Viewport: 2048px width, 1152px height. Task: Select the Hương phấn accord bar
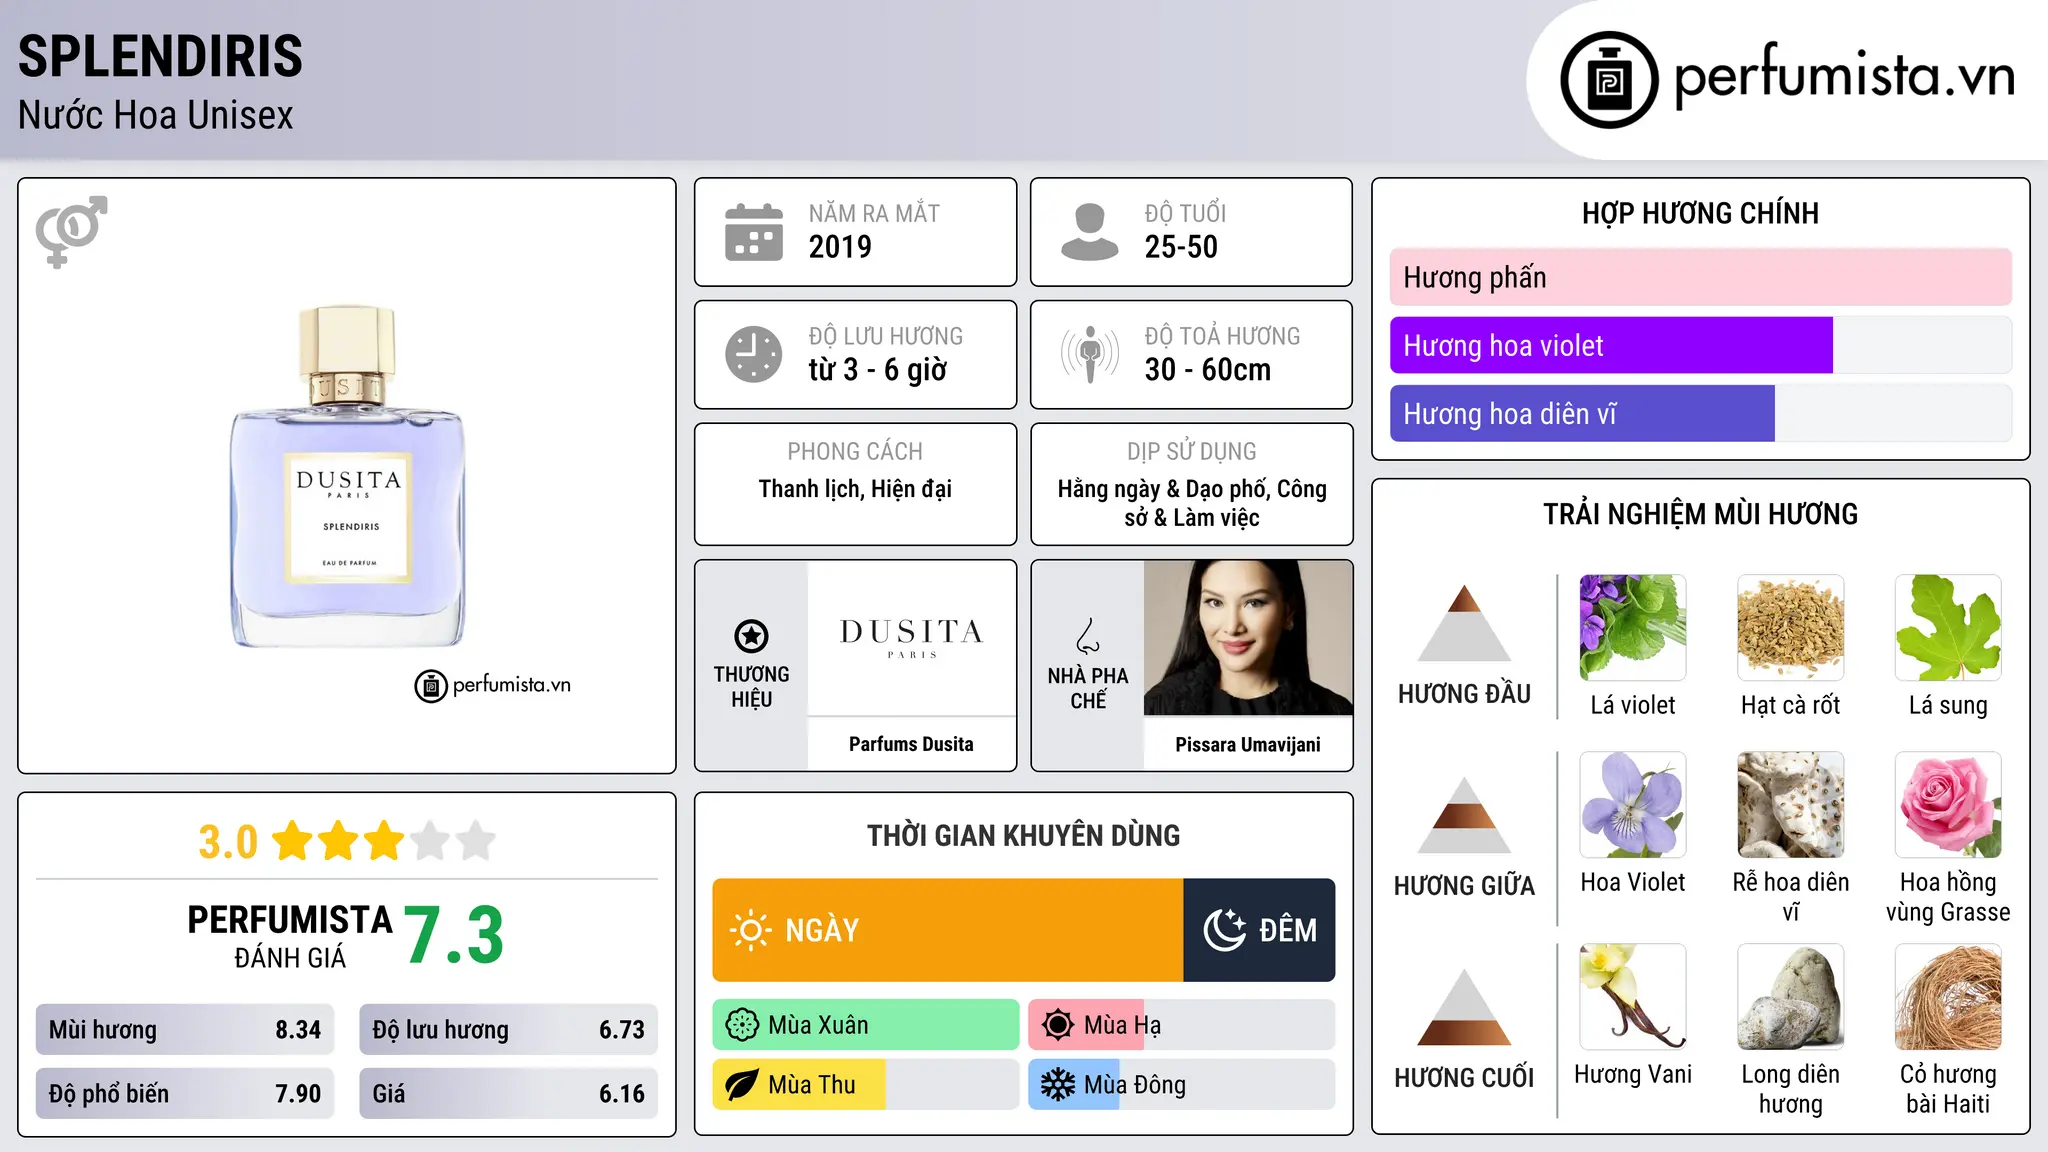click(x=1700, y=277)
